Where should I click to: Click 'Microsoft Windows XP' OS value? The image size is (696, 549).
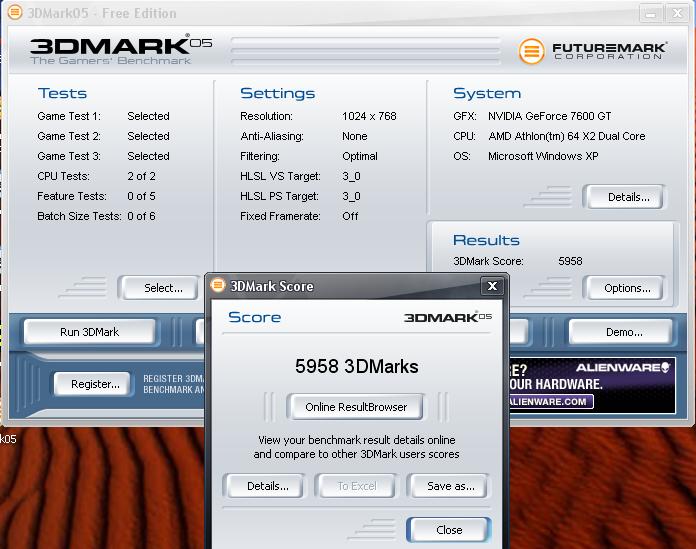click(x=543, y=156)
